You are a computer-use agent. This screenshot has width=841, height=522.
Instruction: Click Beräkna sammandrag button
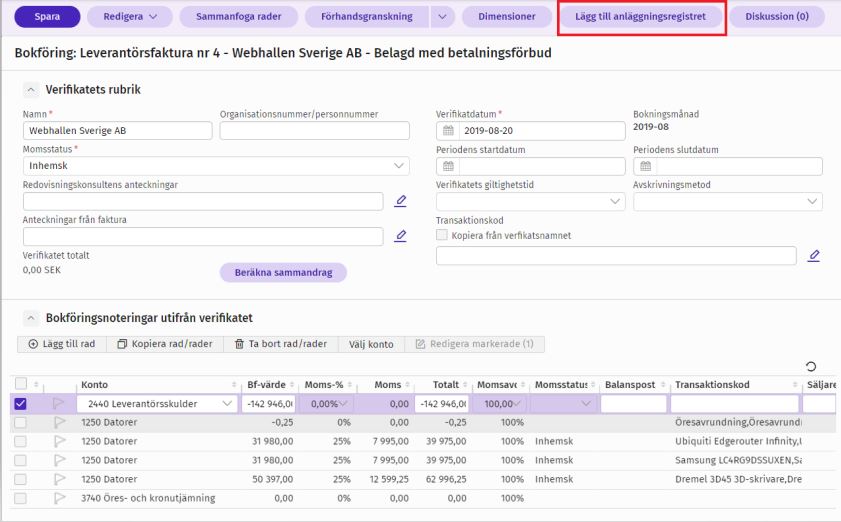pos(283,273)
